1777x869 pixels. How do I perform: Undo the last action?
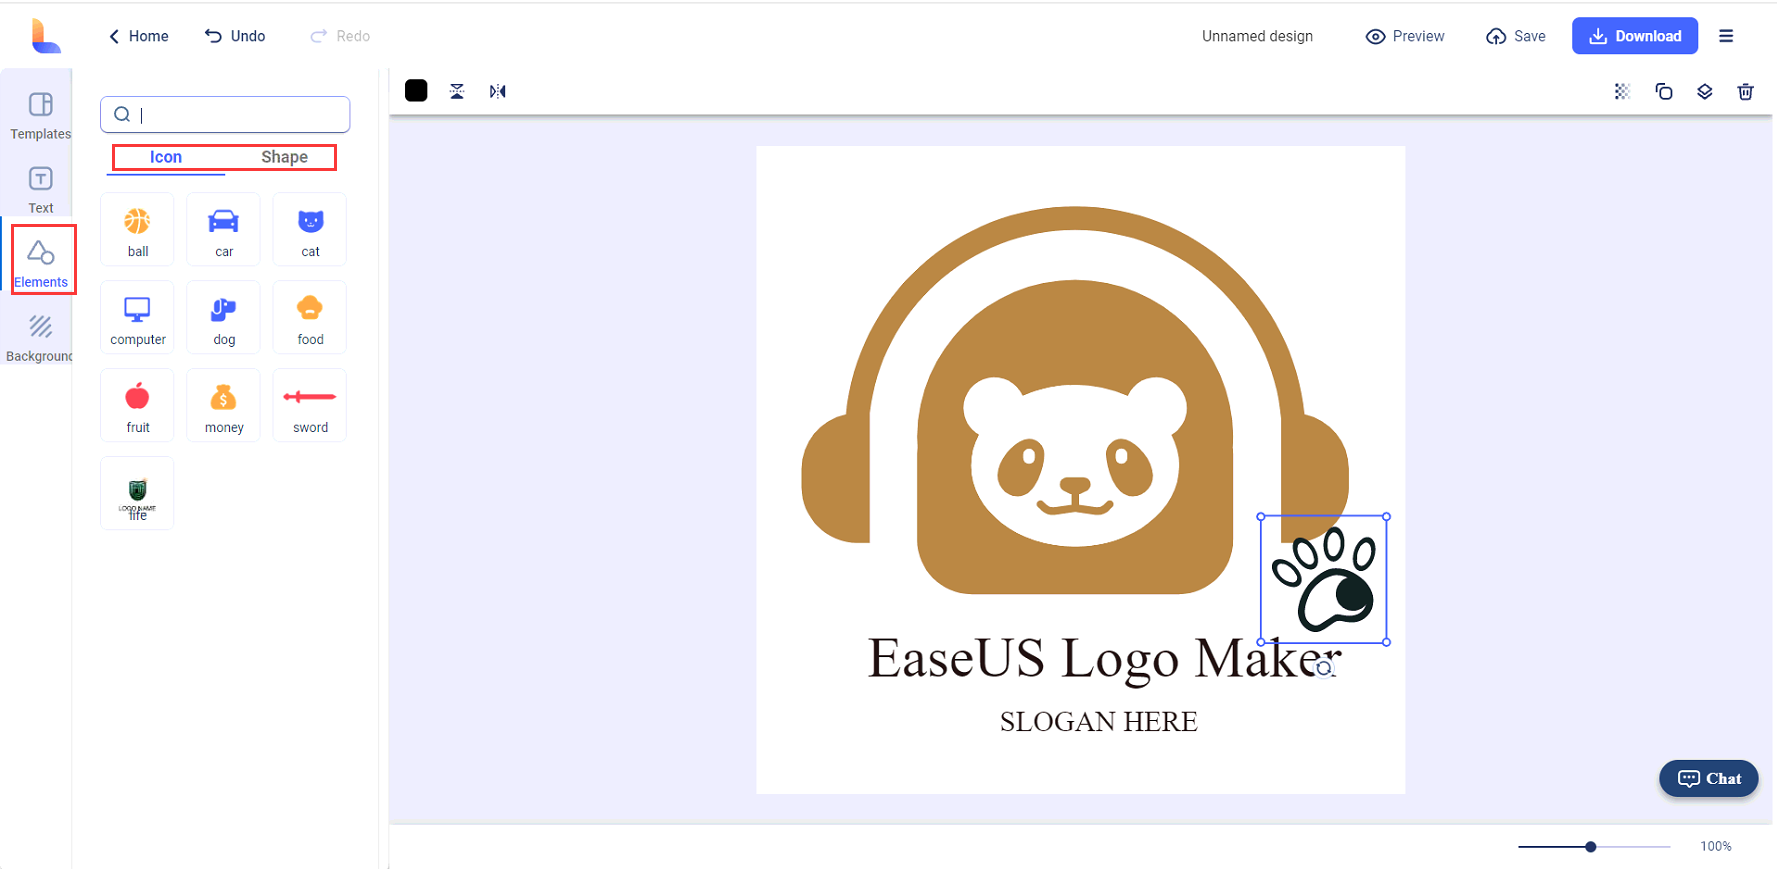[x=235, y=36]
